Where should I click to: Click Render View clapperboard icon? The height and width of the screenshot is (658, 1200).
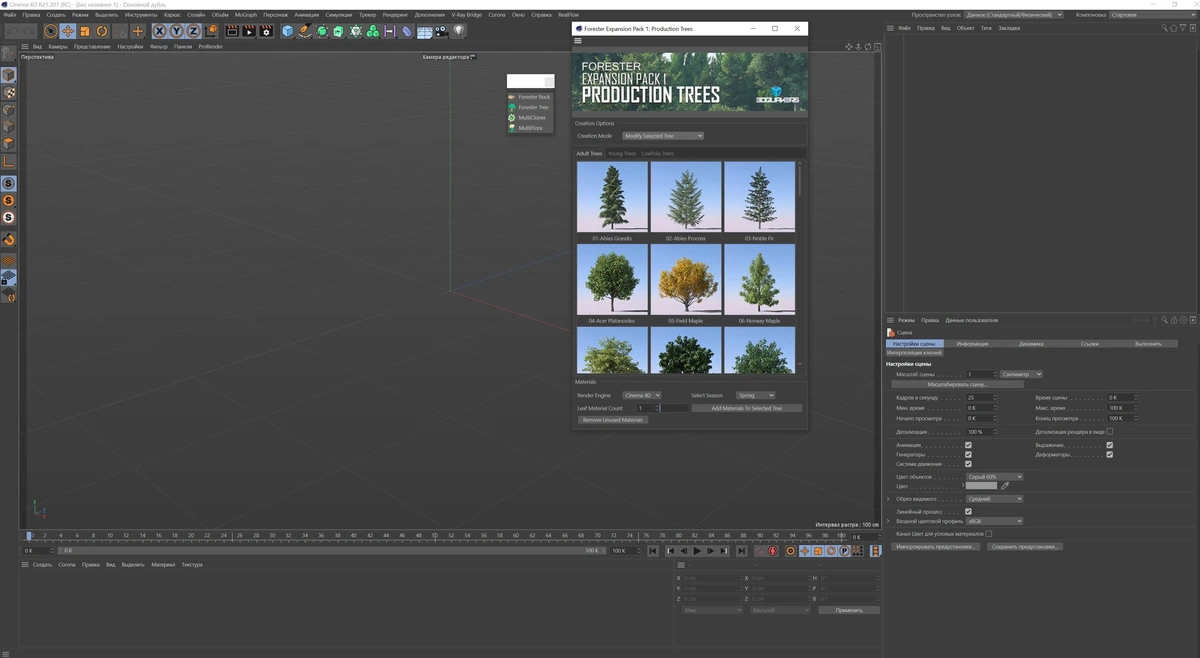tap(232, 31)
